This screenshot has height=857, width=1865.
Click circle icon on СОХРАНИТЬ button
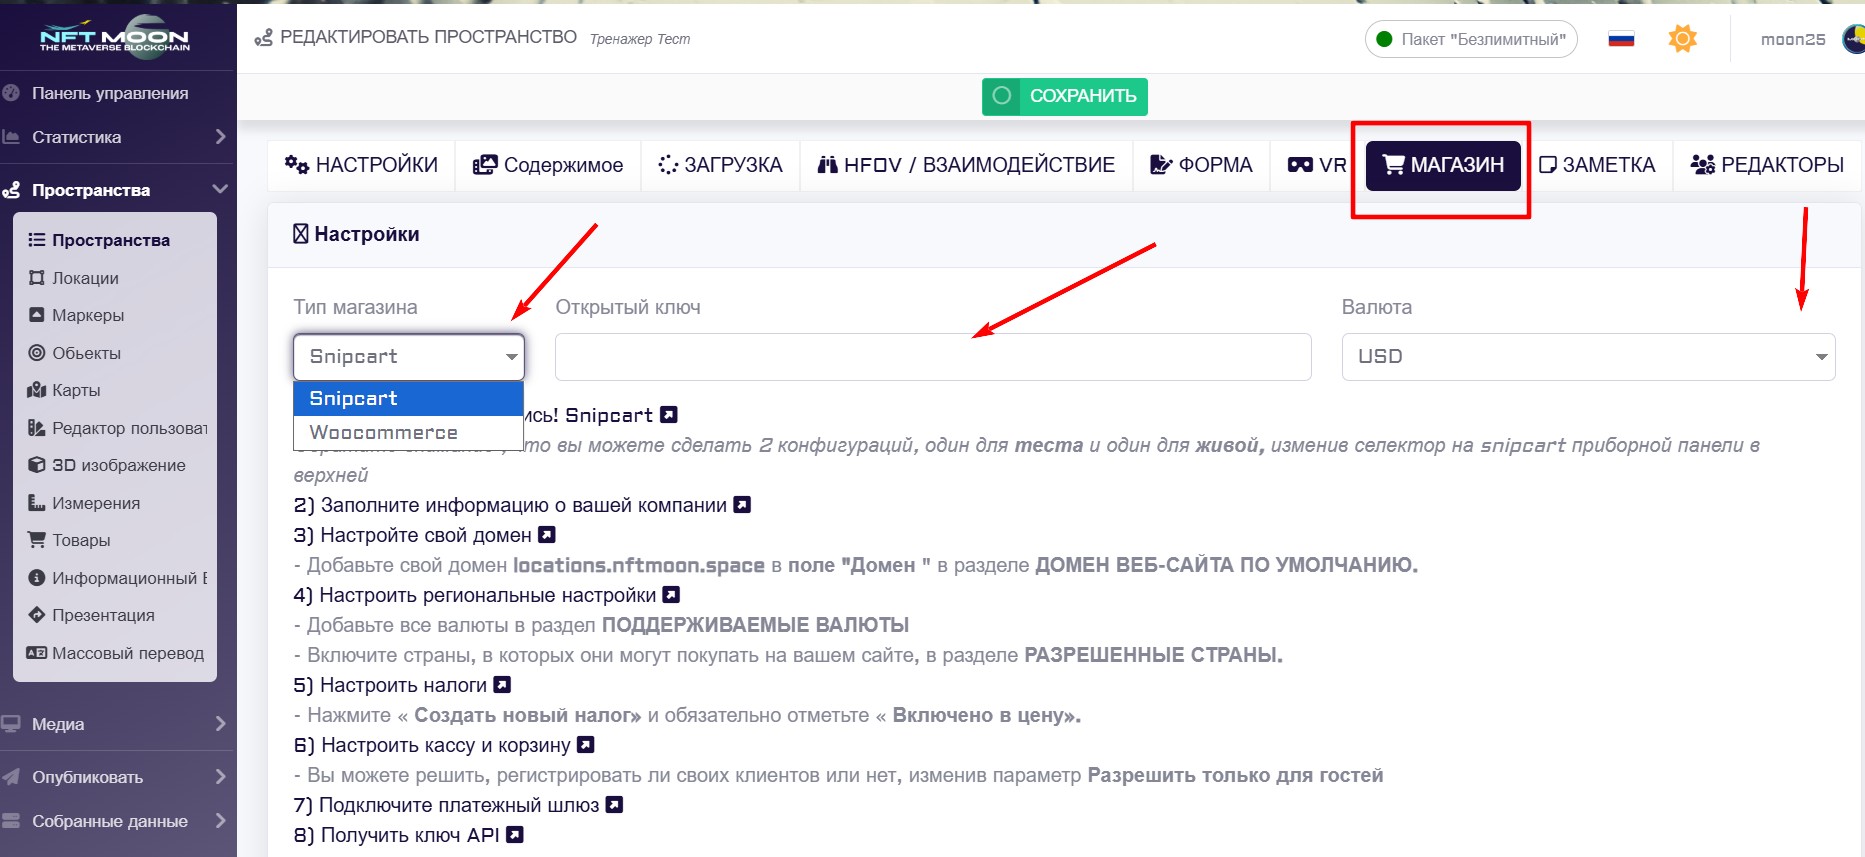pos(1001,96)
